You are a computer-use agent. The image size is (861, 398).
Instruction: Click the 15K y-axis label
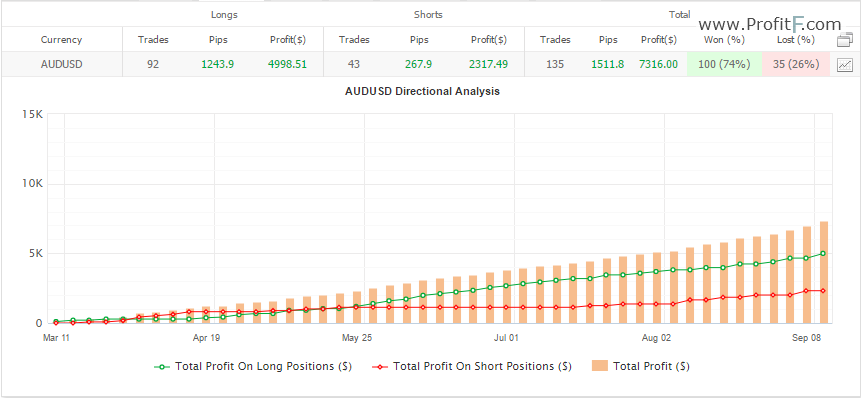(31, 115)
